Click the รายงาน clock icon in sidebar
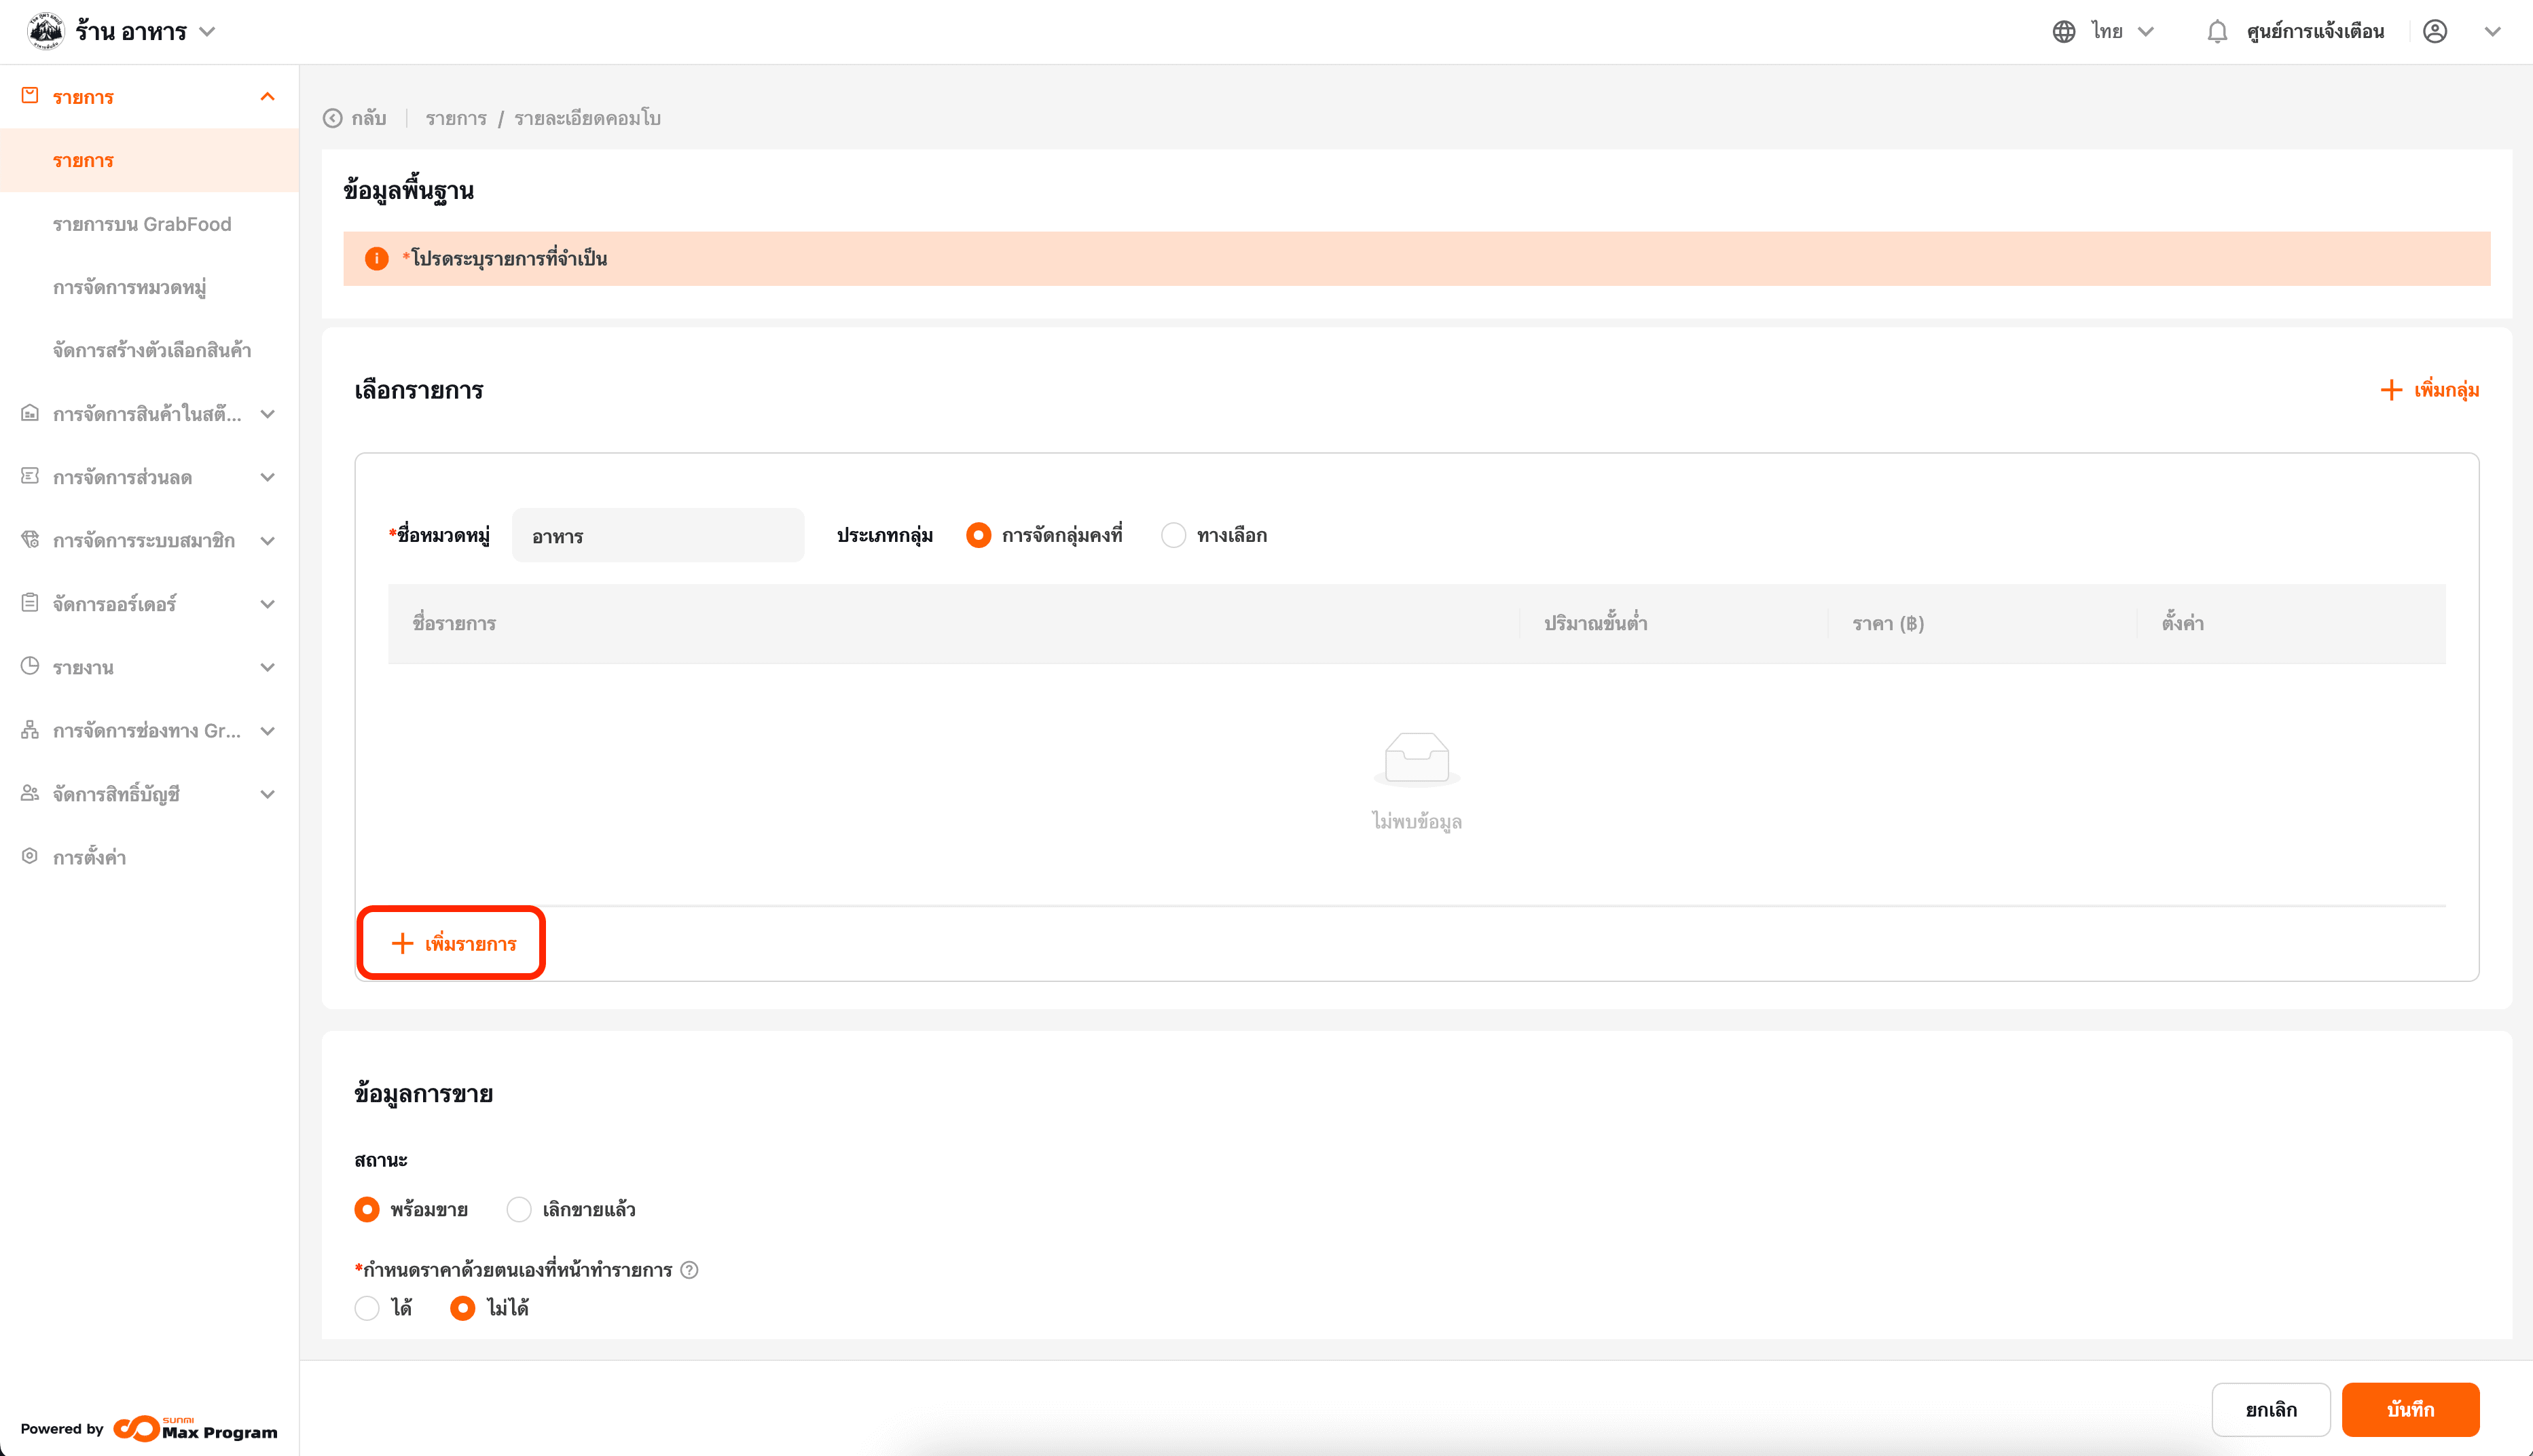Viewport: 2533px width, 1456px height. tap(30, 666)
